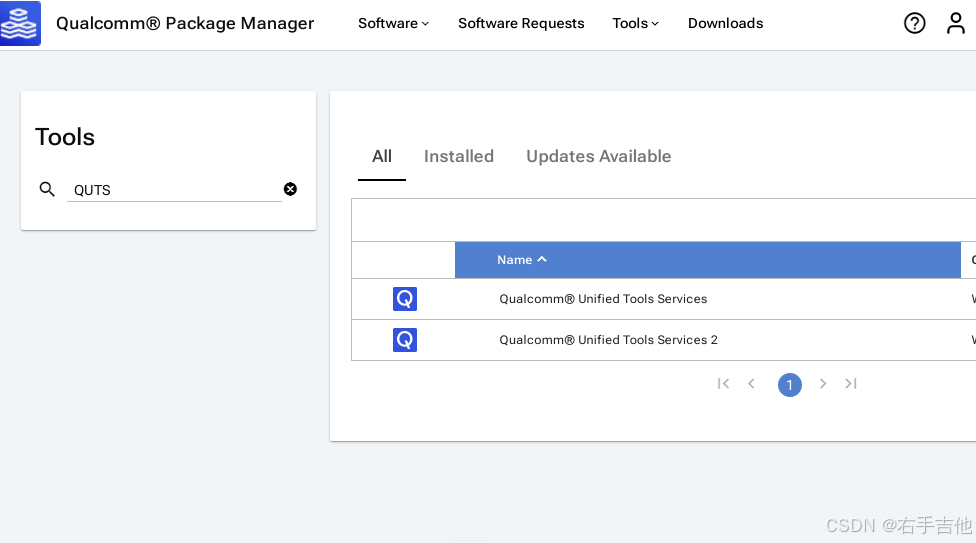Expand the Software dropdown menu
976x543 pixels.
[x=393, y=24]
